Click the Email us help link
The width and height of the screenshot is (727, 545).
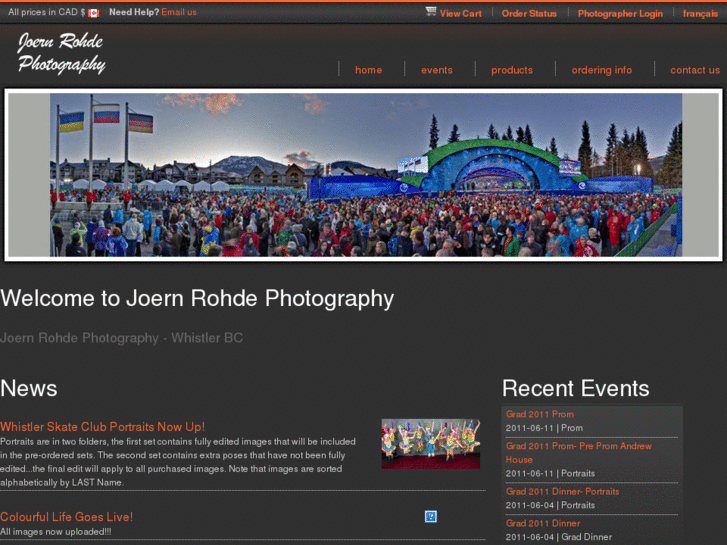179,12
